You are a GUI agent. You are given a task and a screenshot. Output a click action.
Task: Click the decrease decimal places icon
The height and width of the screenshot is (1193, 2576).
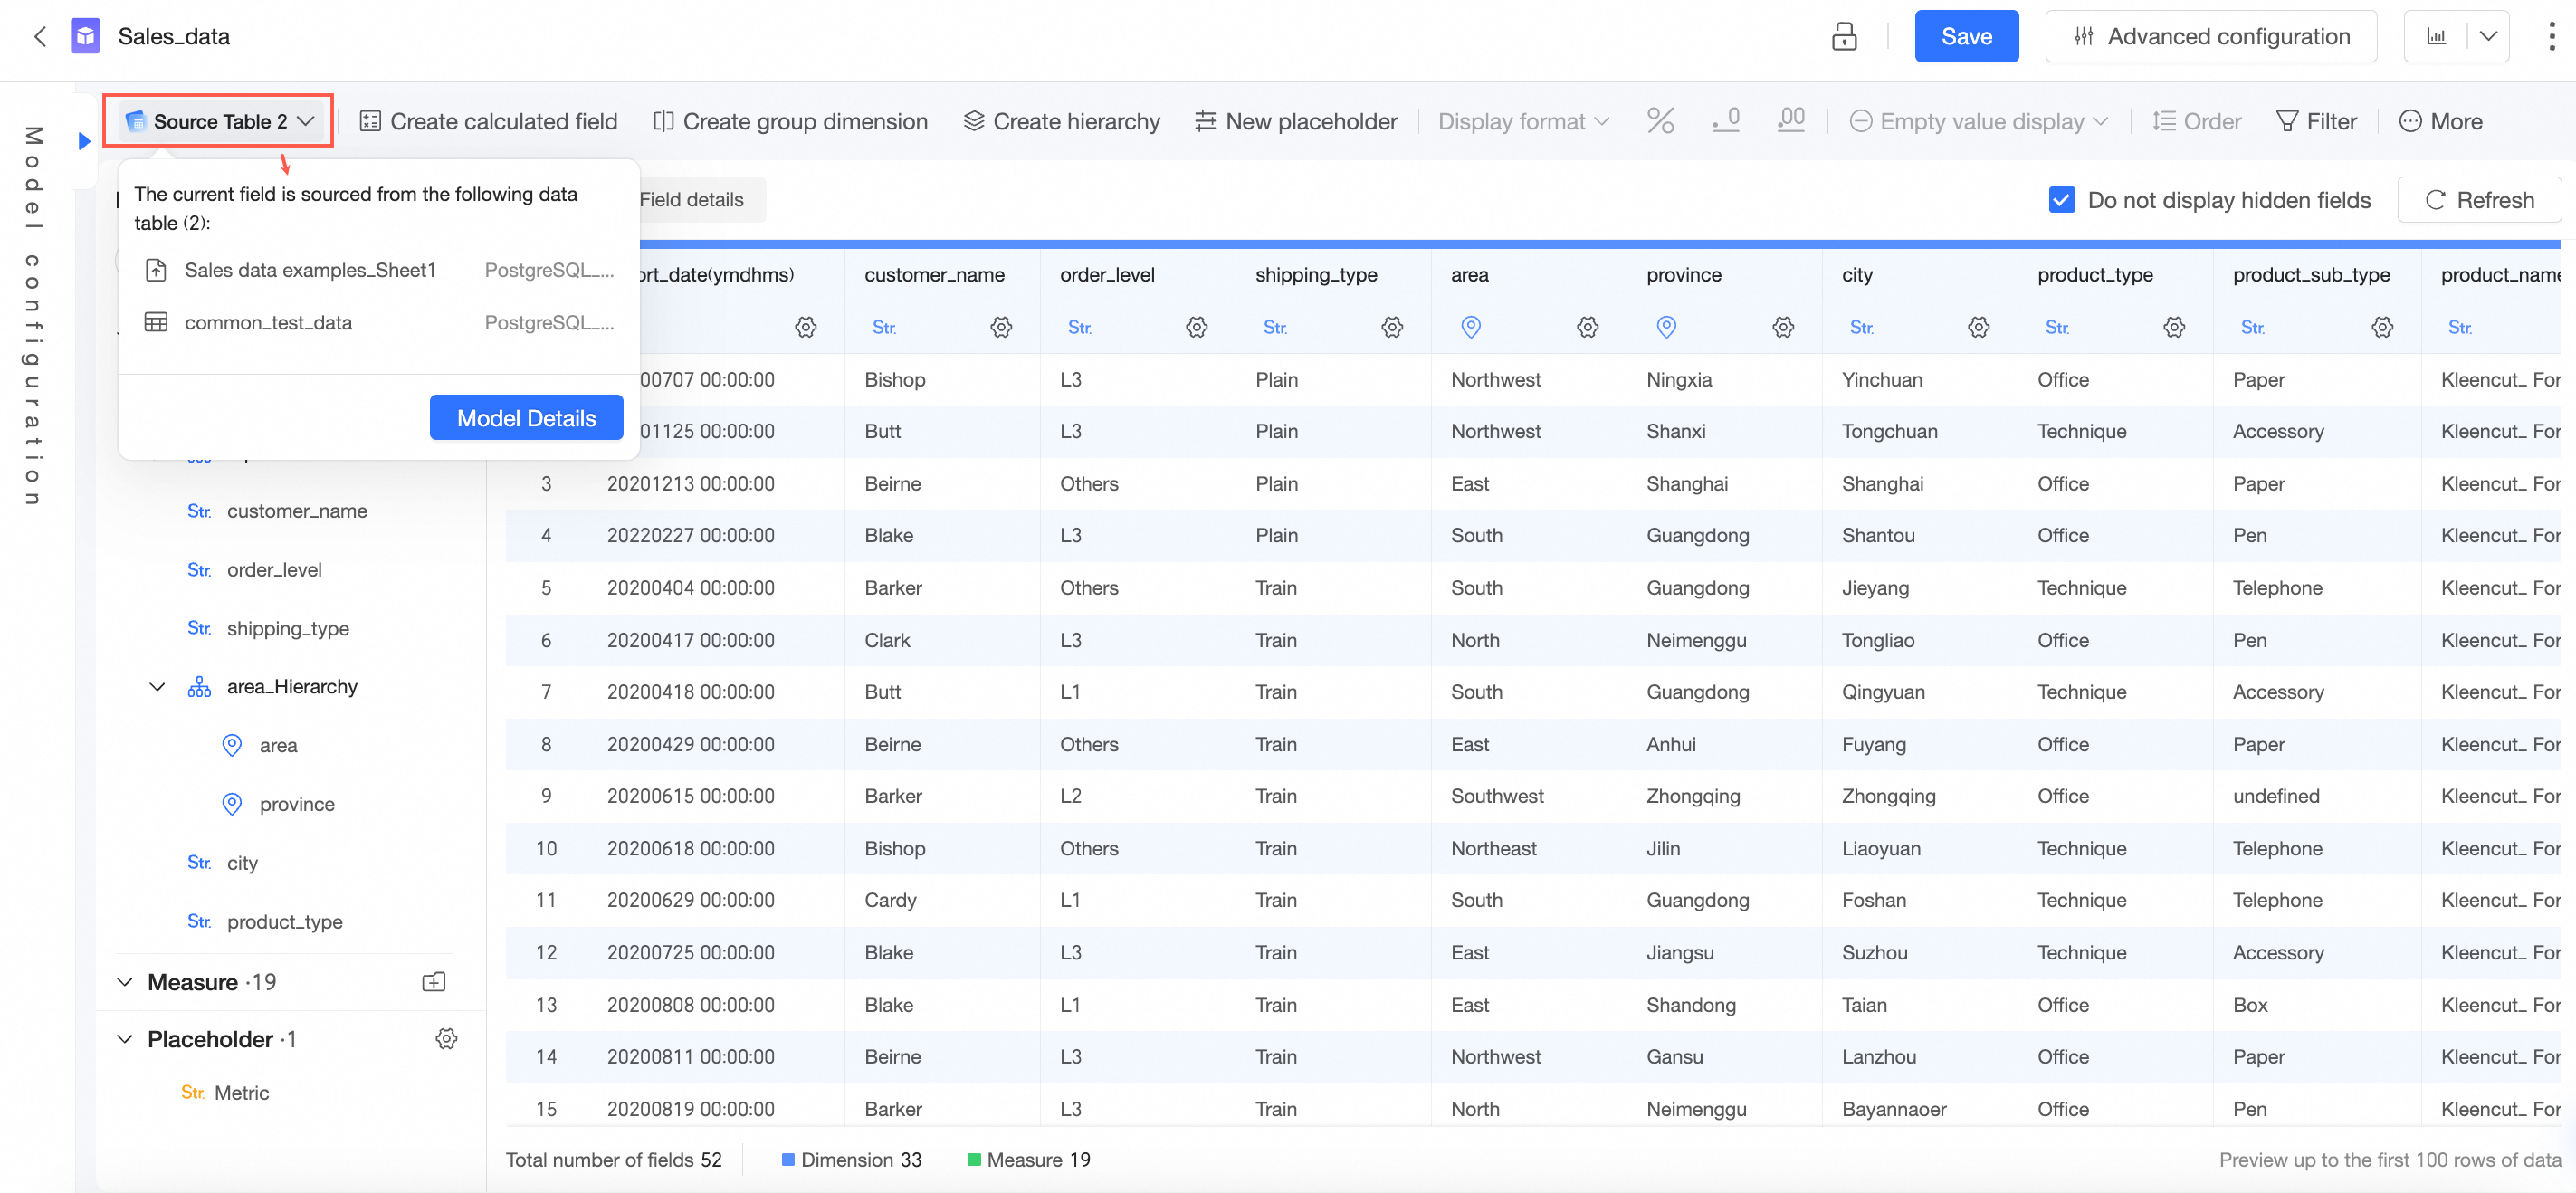click(x=1725, y=121)
